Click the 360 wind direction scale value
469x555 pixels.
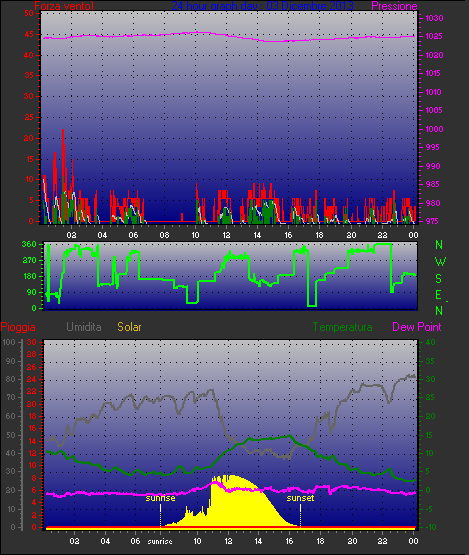pyautogui.click(x=29, y=244)
